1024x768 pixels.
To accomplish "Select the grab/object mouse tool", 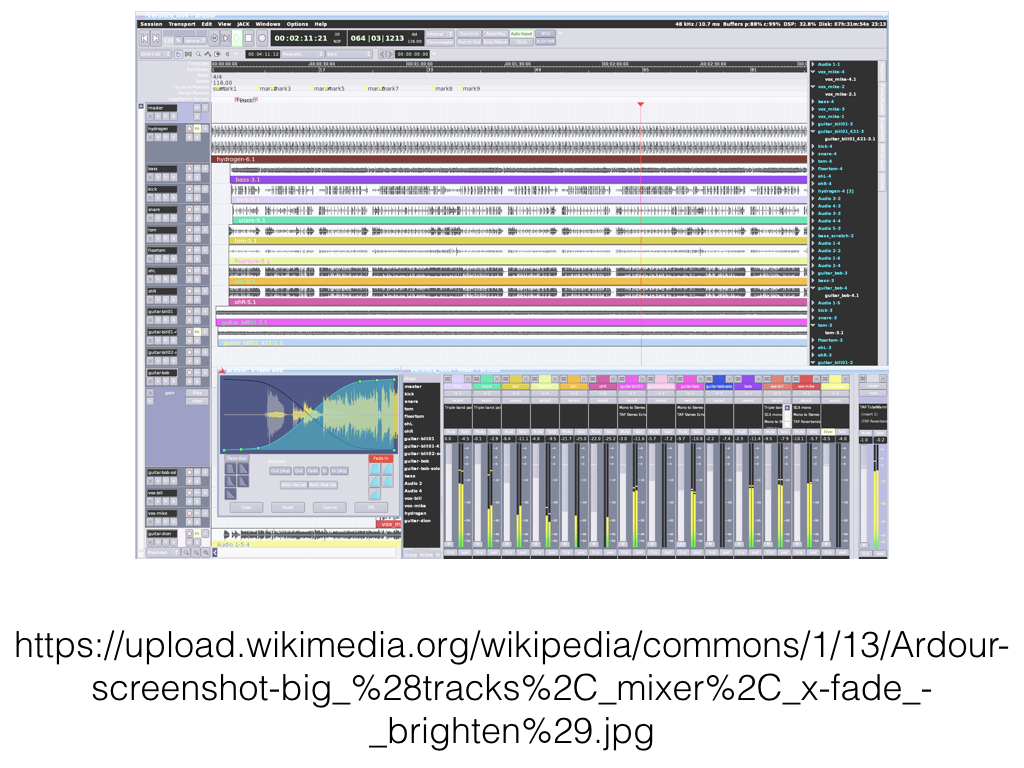I will [x=178, y=54].
